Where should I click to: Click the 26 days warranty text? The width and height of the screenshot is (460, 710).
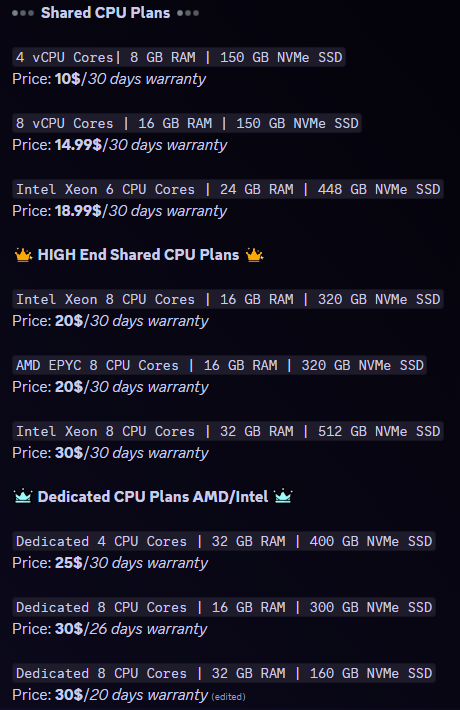[148, 629]
